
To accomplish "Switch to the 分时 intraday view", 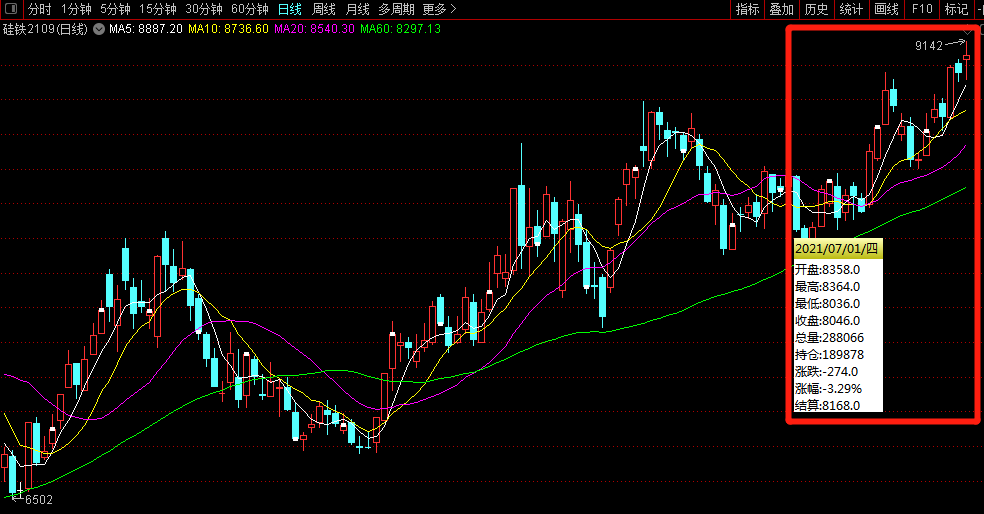I will tap(39, 9).
